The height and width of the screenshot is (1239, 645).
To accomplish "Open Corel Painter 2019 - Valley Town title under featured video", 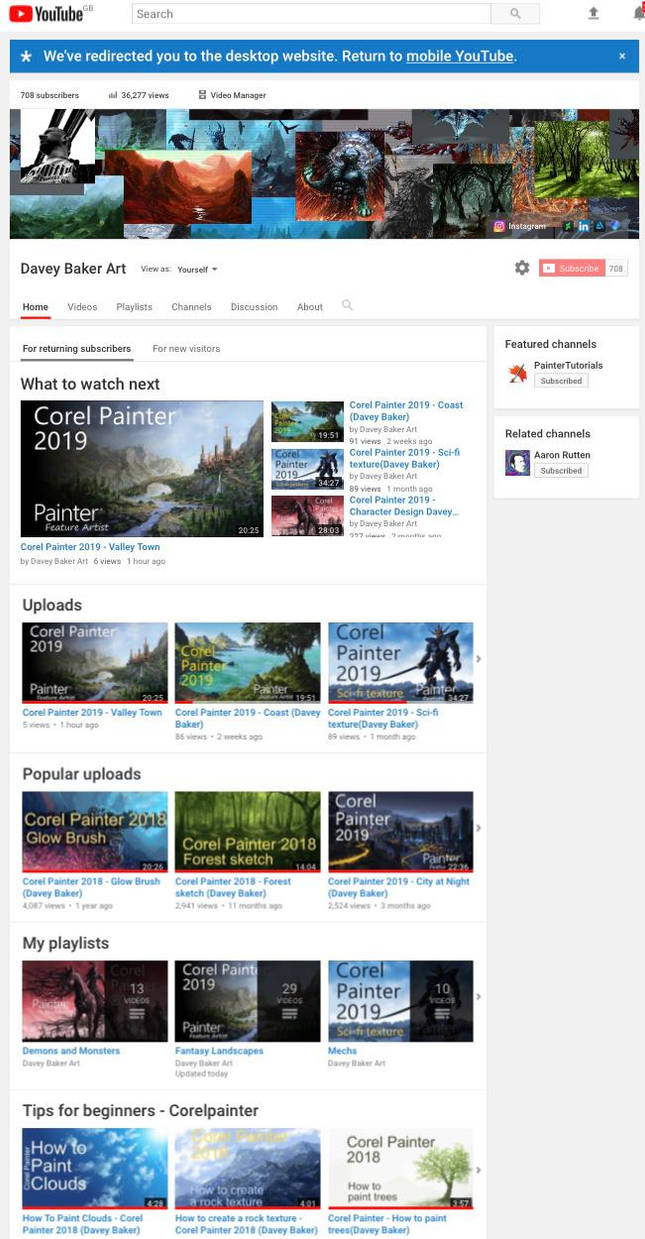I will 90,547.
